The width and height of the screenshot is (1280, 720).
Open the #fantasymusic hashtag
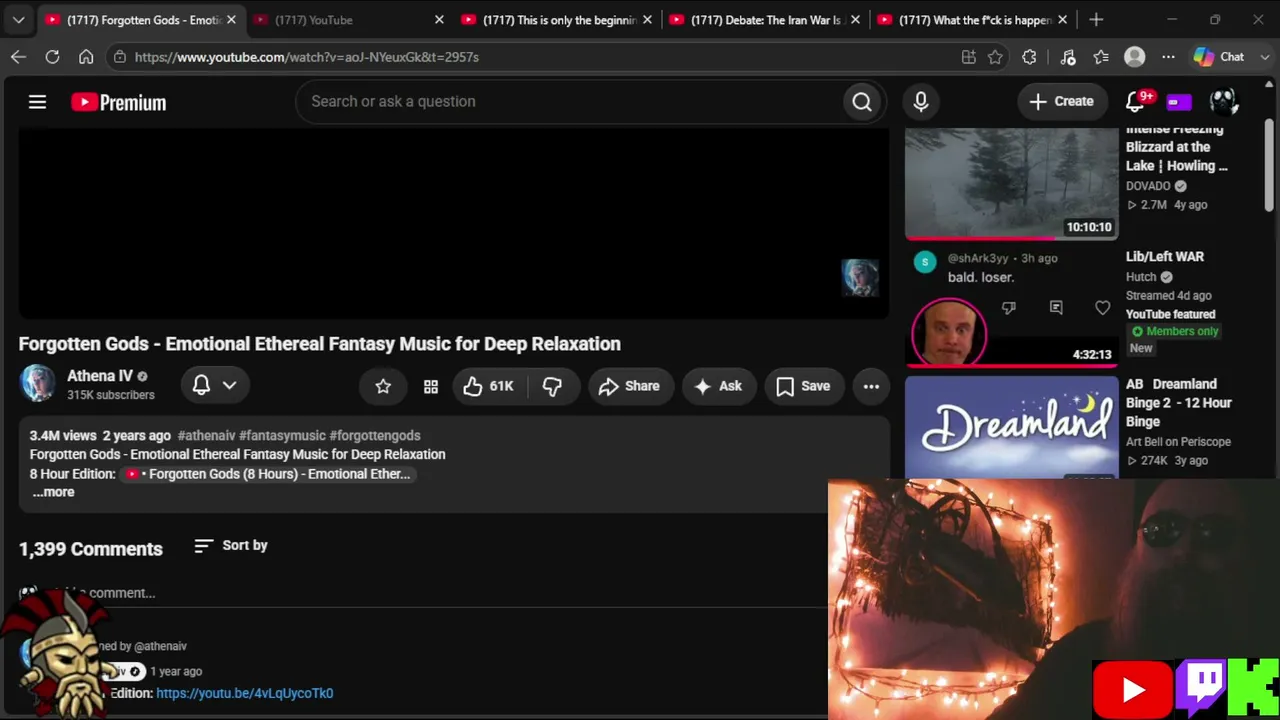click(282, 435)
